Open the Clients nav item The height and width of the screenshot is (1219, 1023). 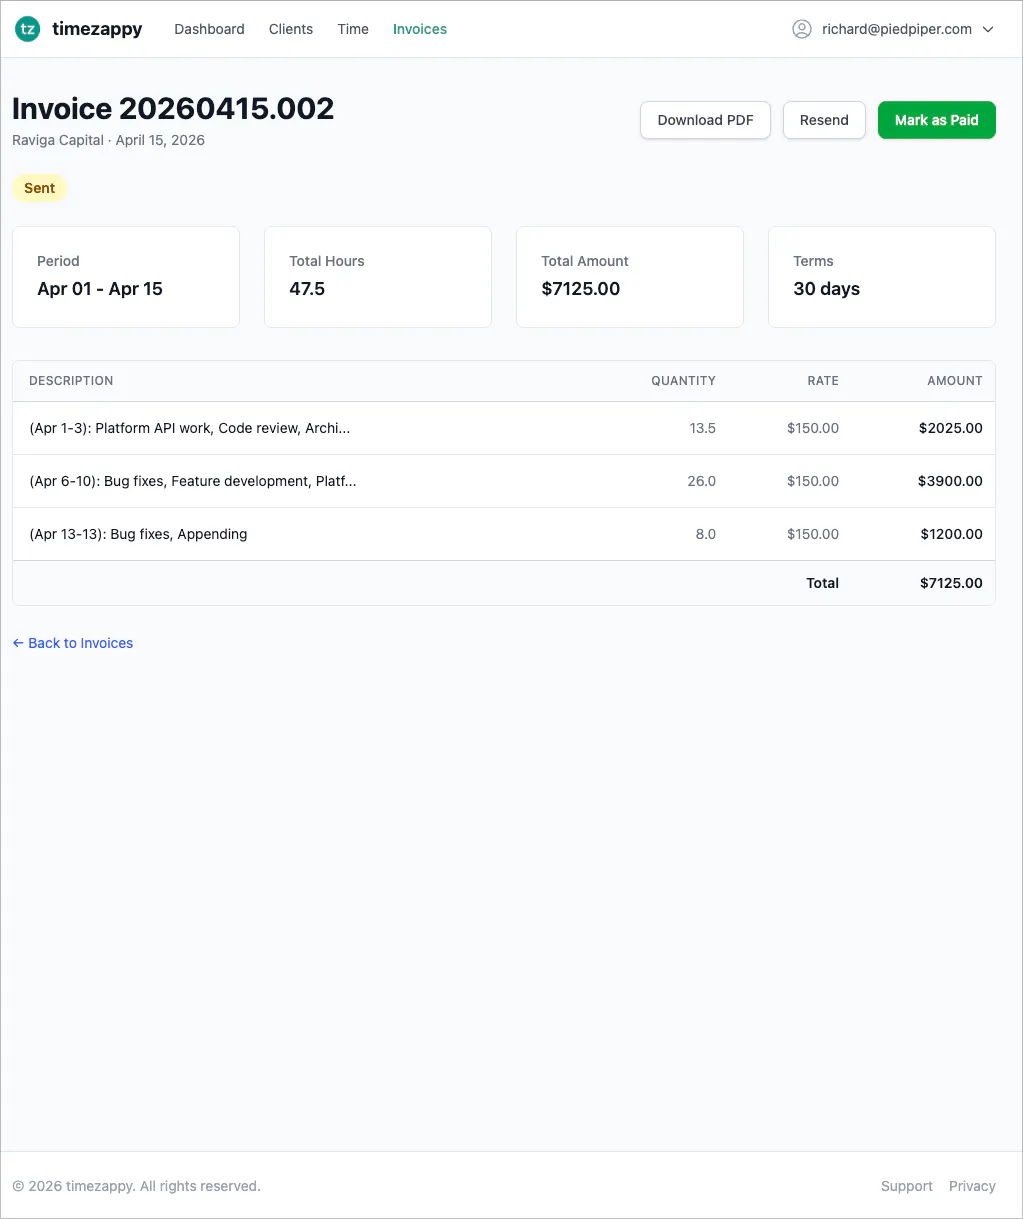(291, 29)
